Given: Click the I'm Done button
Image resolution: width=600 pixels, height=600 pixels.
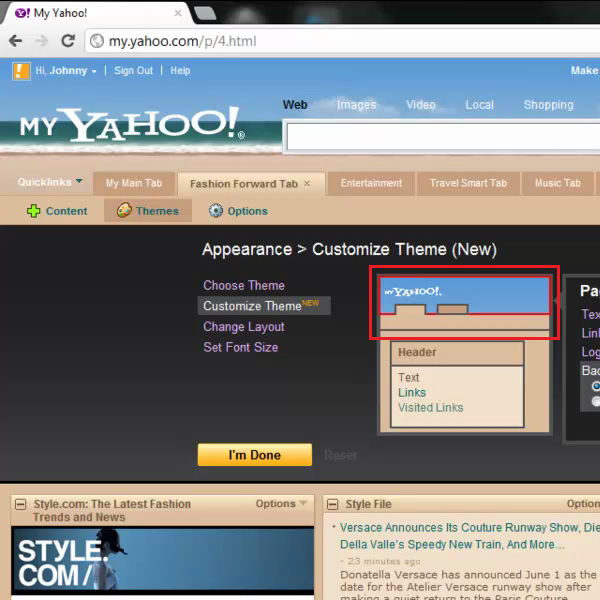Looking at the screenshot, I should pos(254,455).
